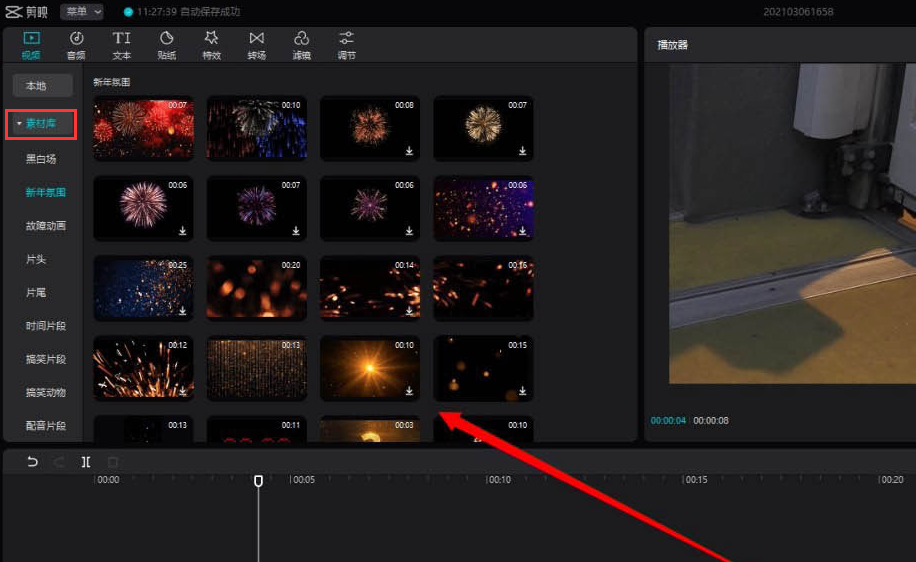The height and width of the screenshot is (562, 916).
Task: Click the download icon on the 00:25 particle clip
Action: point(183,311)
